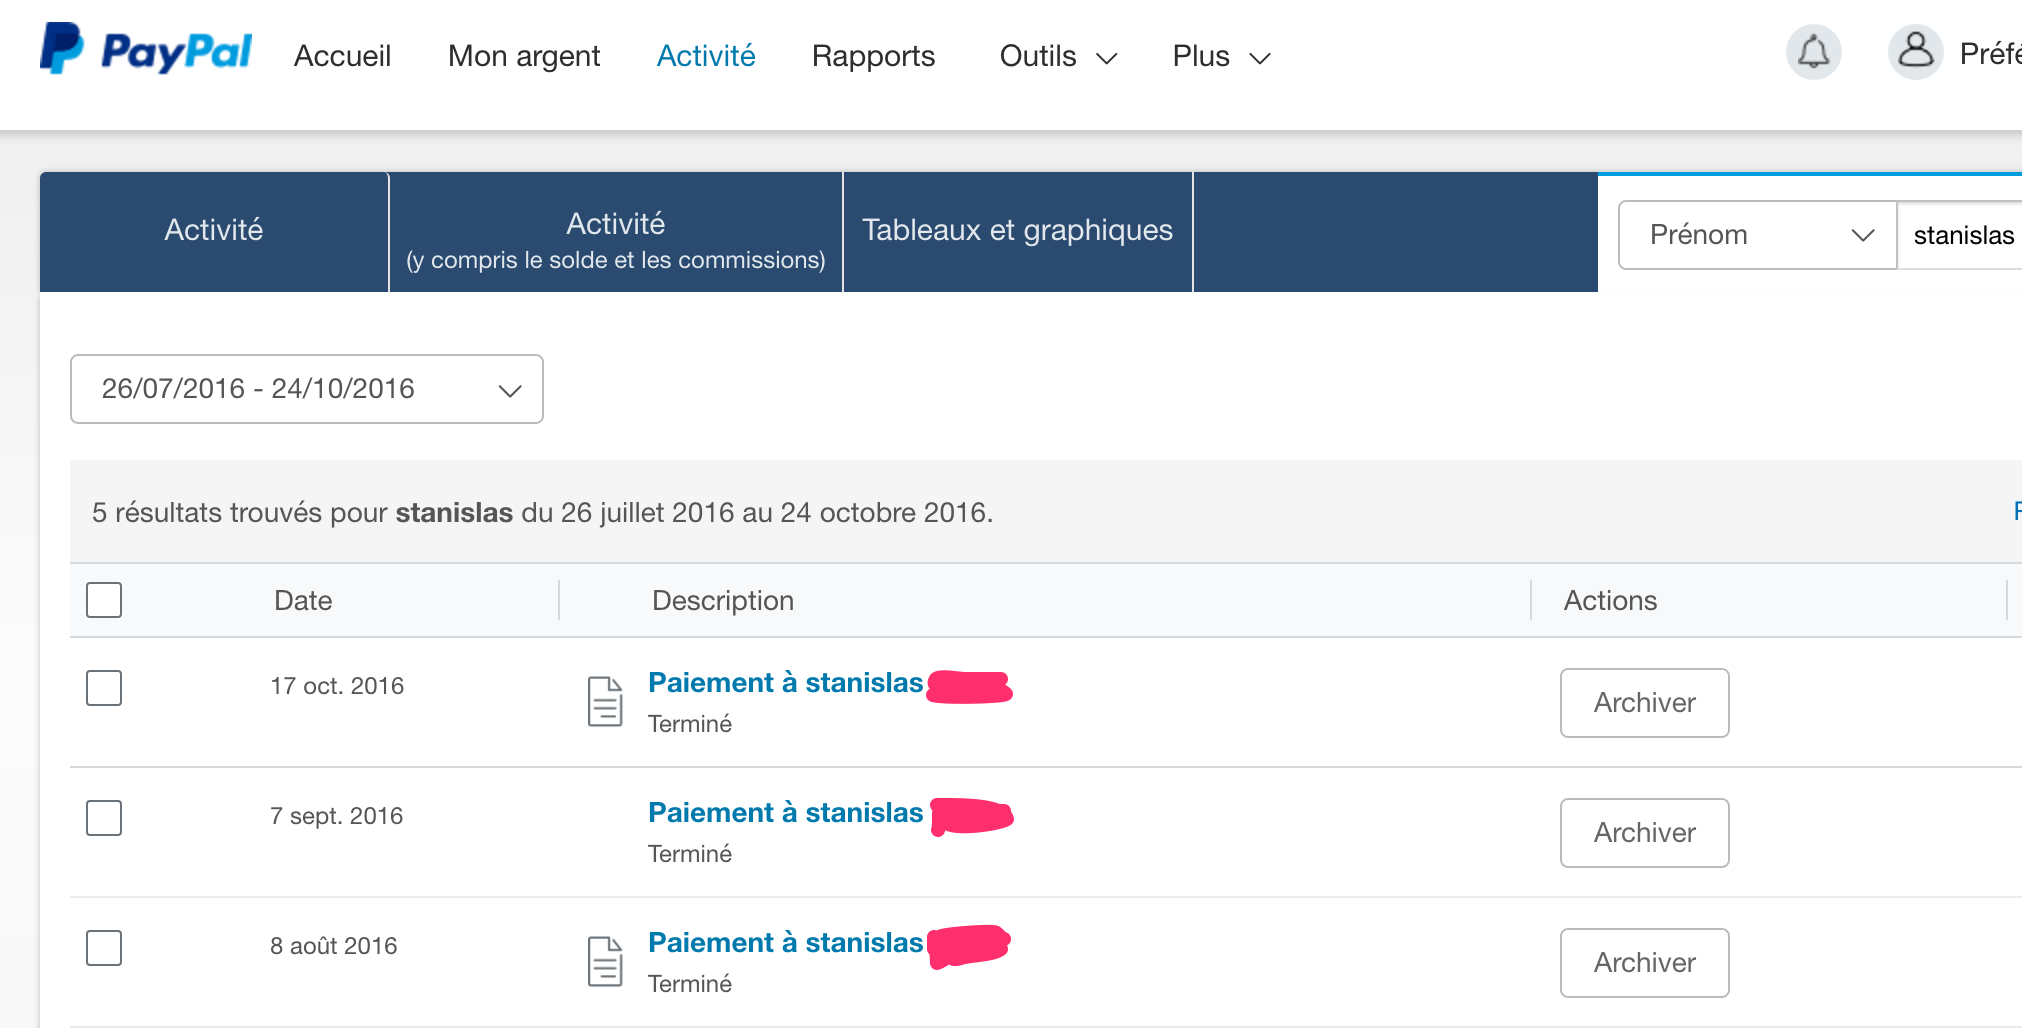The image size is (2022, 1028).
Task: Open the Prénom search filter dropdown
Action: point(1757,235)
